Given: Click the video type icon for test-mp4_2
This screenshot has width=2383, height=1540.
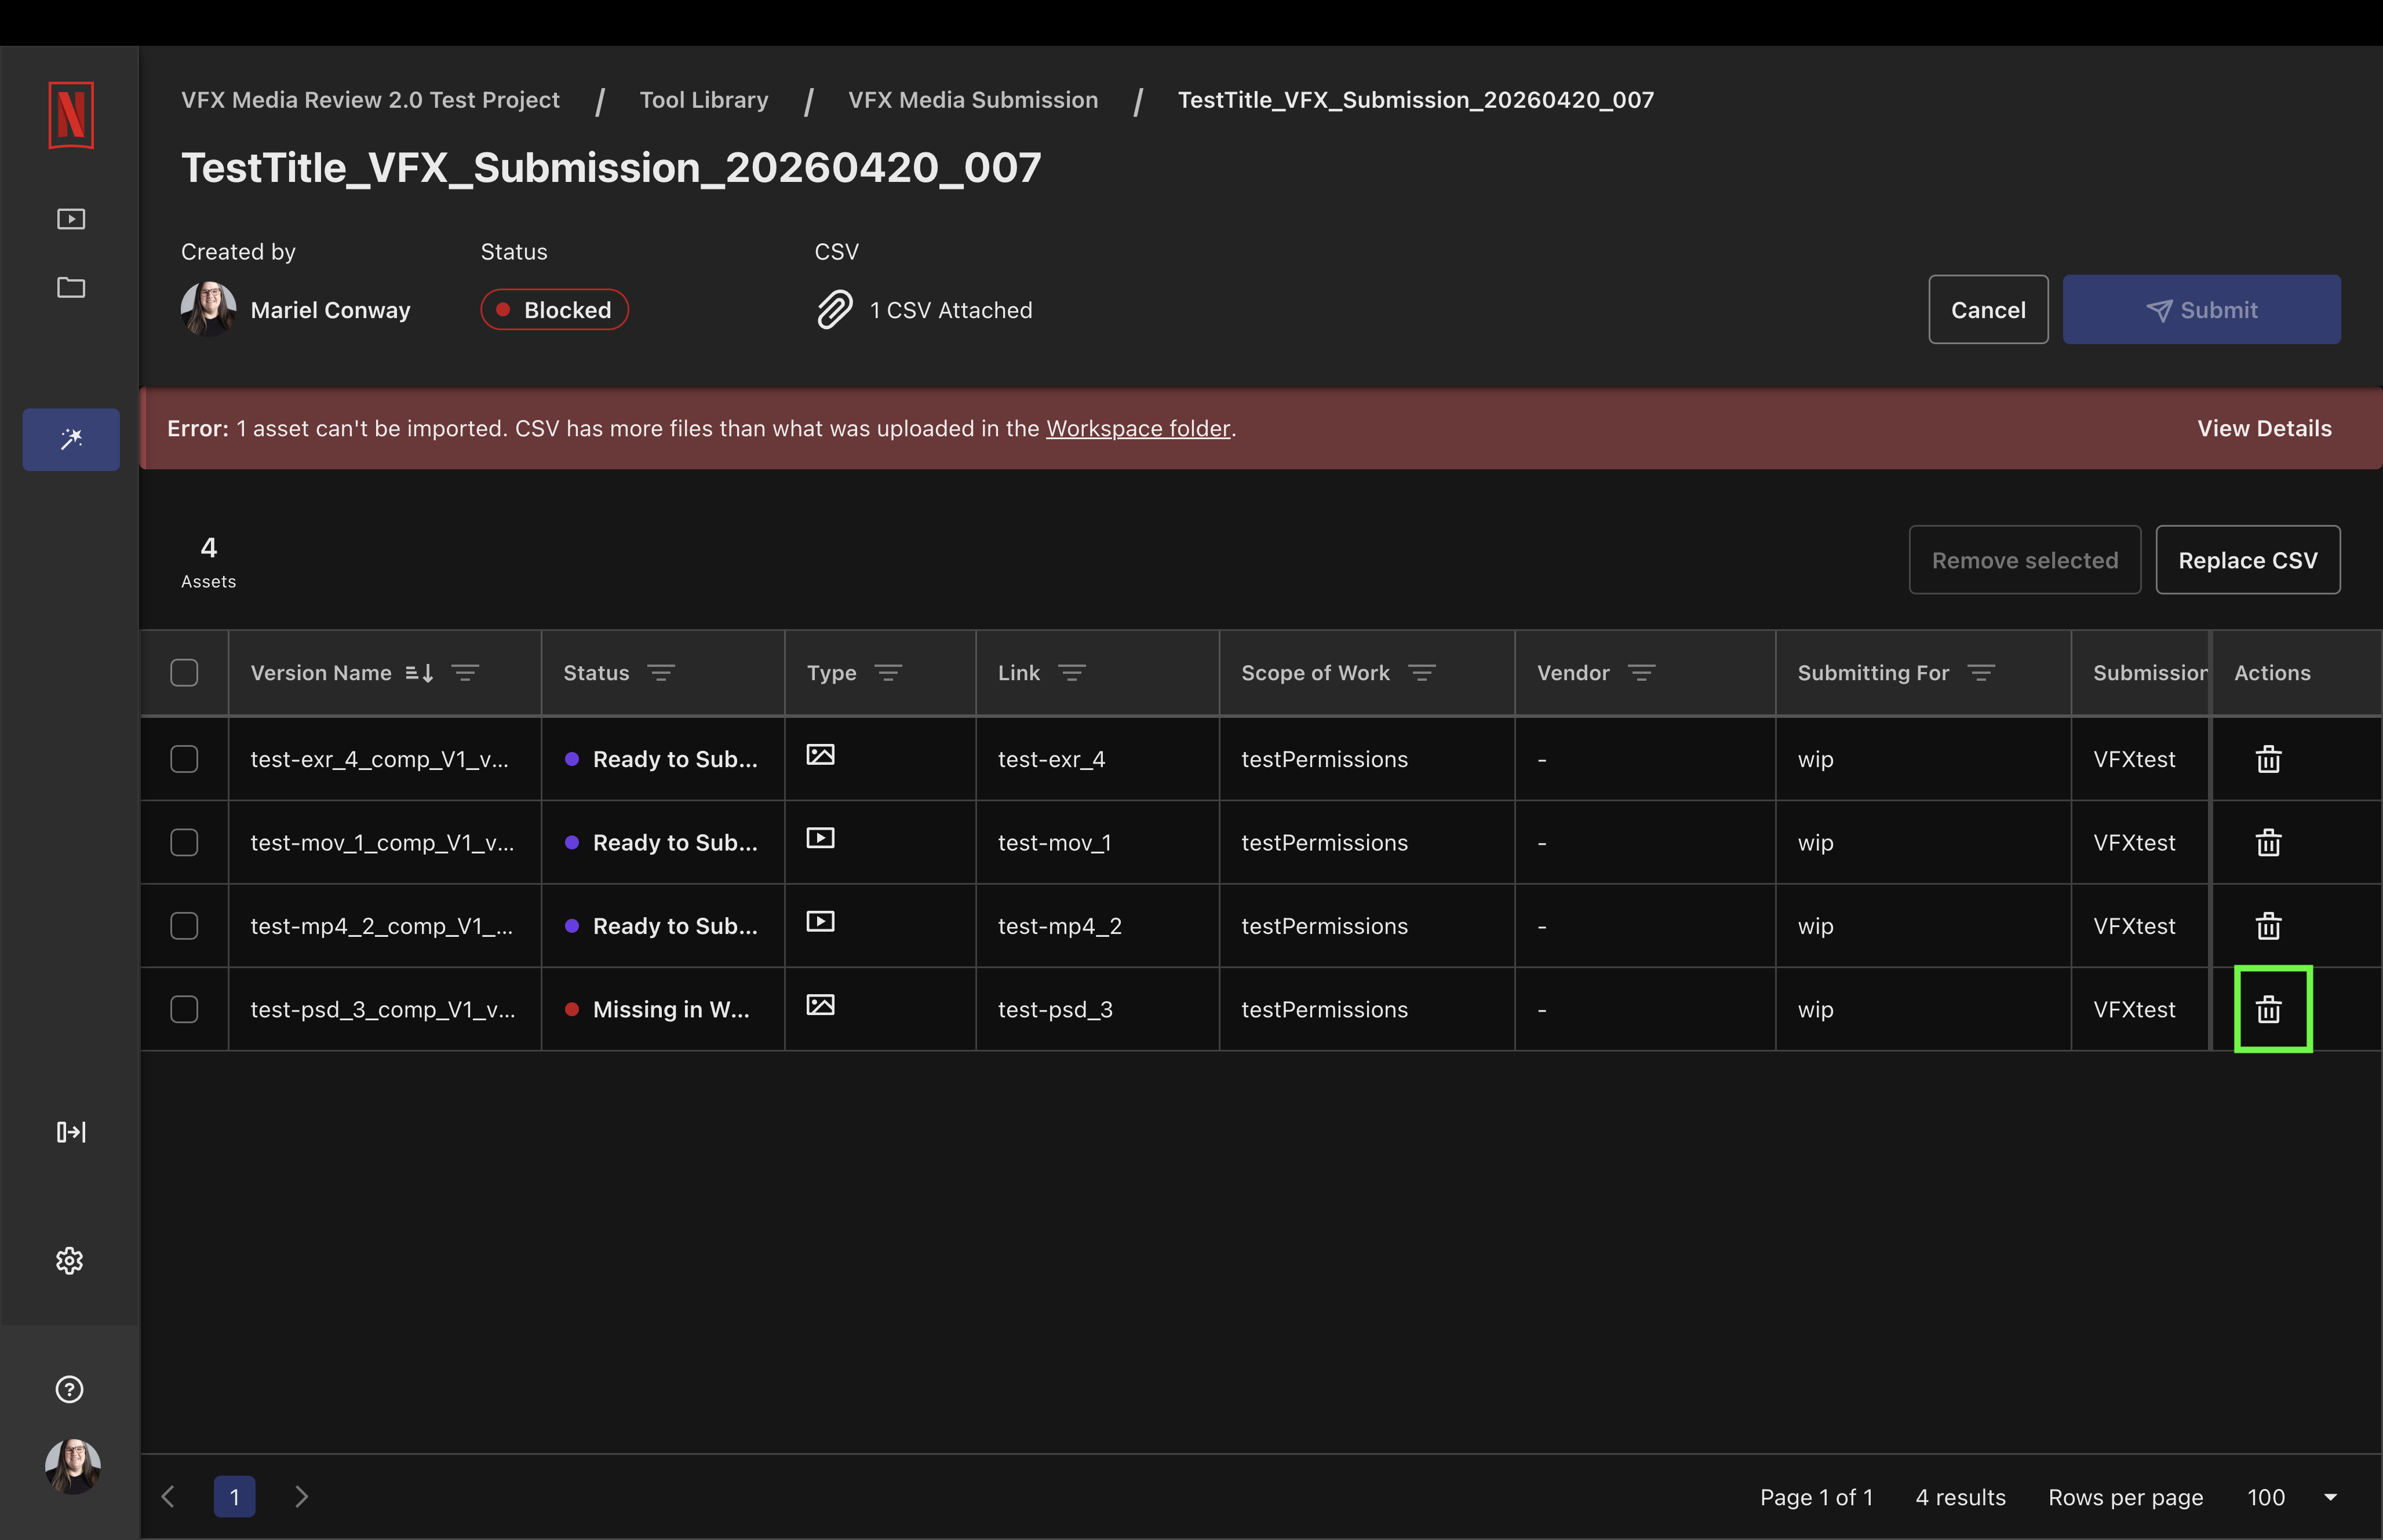Looking at the screenshot, I should coord(821,921).
